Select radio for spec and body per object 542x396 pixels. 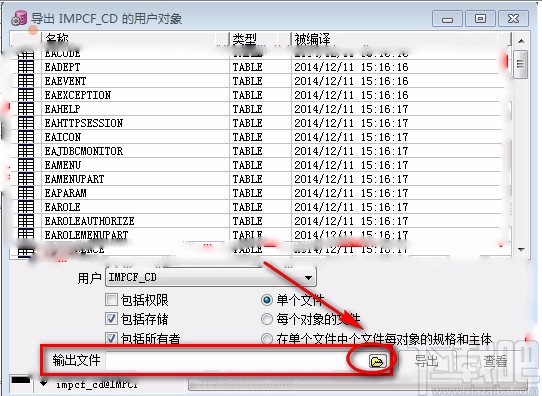coord(267,339)
